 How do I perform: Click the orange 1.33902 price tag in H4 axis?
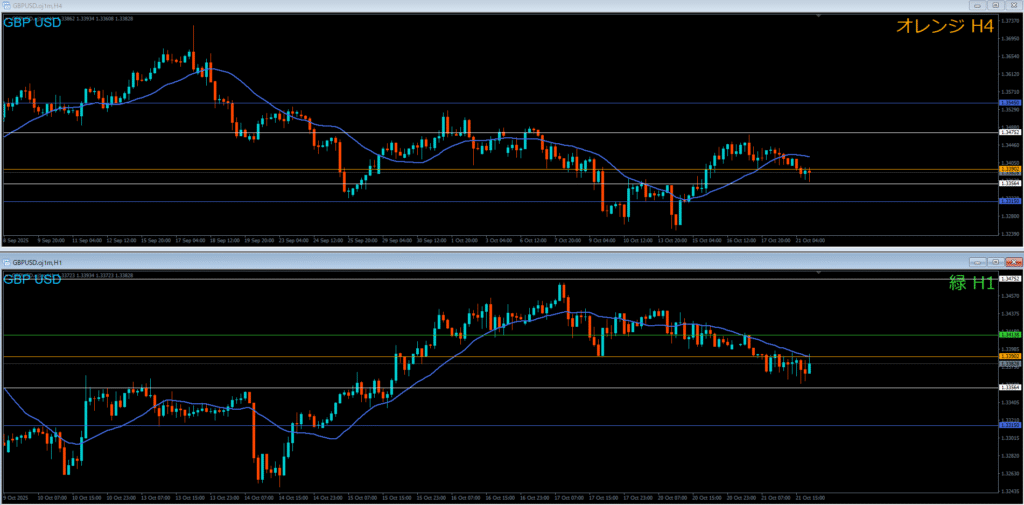pos(1010,169)
